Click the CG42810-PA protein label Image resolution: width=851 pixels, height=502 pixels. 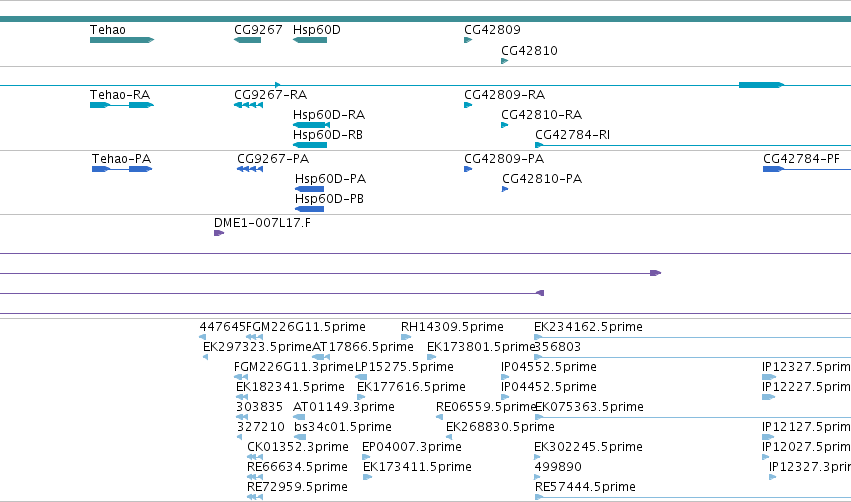pyautogui.click(x=542, y=179)
